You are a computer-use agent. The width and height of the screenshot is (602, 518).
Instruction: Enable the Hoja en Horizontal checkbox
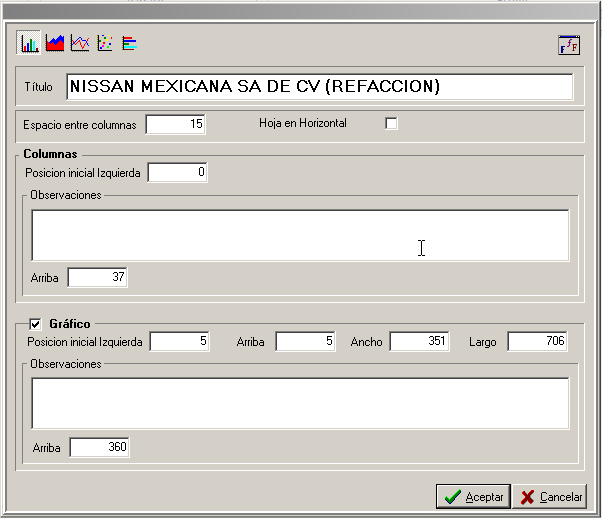click(x=391, y=124)
